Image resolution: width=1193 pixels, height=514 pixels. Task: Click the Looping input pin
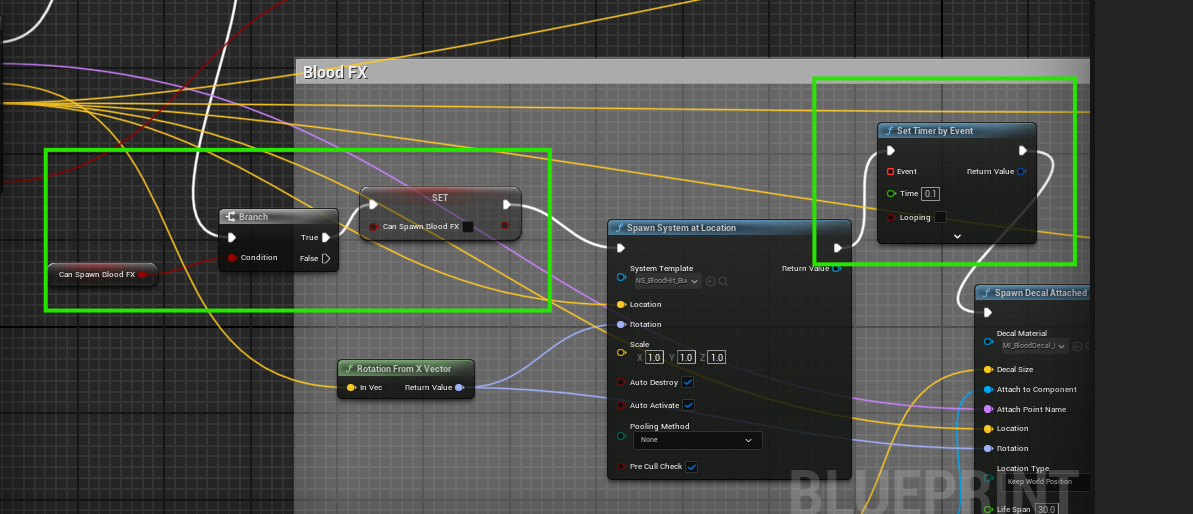(891, 217)
